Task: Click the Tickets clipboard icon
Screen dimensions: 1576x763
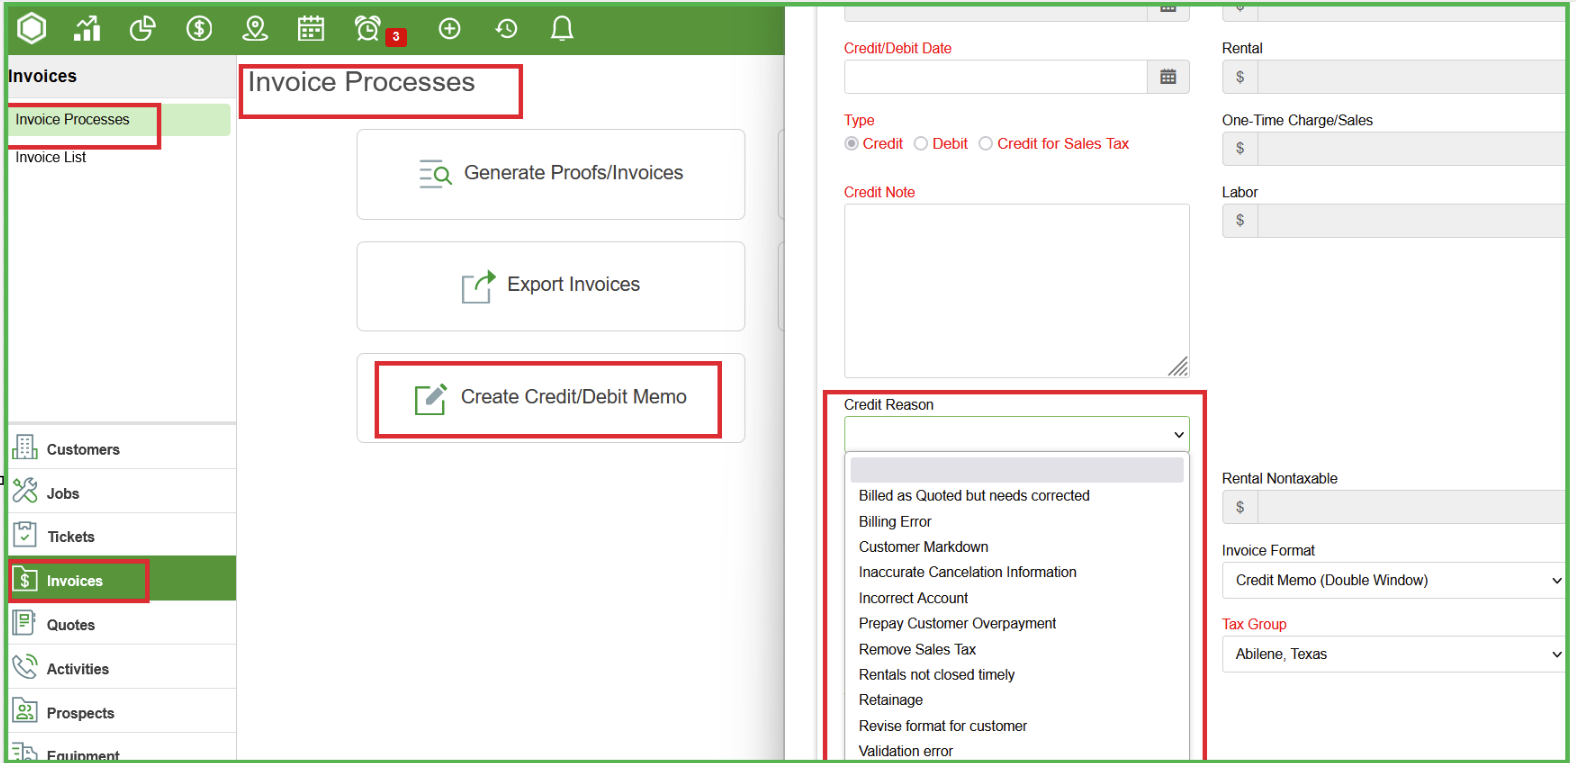Action: pos(25,535)
